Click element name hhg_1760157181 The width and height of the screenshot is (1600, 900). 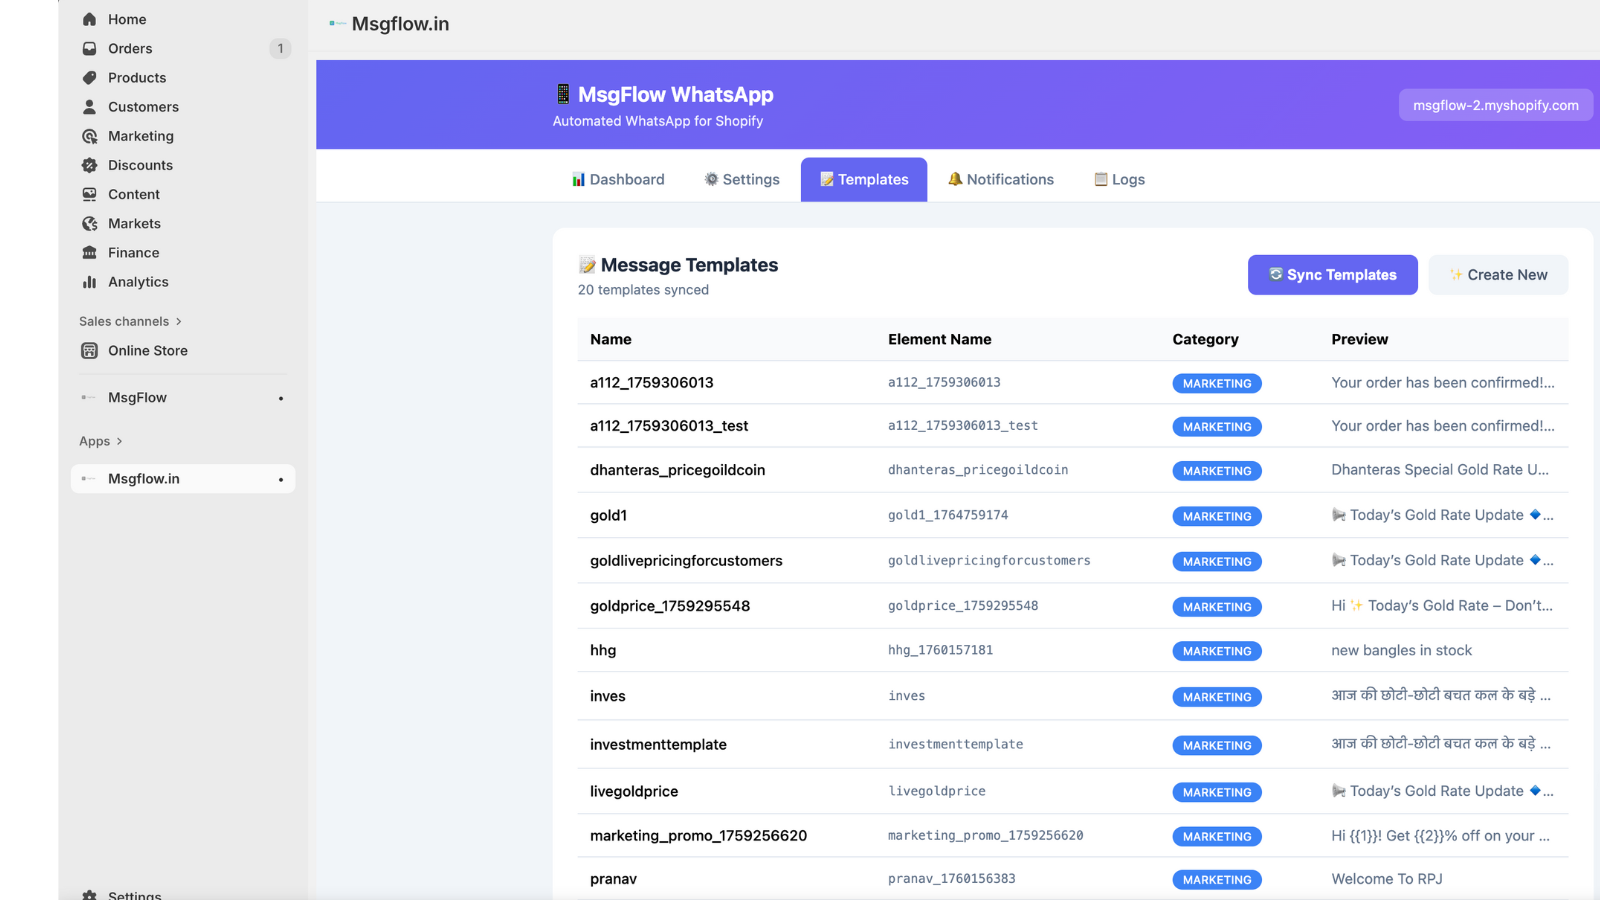(x=941, y=650)
